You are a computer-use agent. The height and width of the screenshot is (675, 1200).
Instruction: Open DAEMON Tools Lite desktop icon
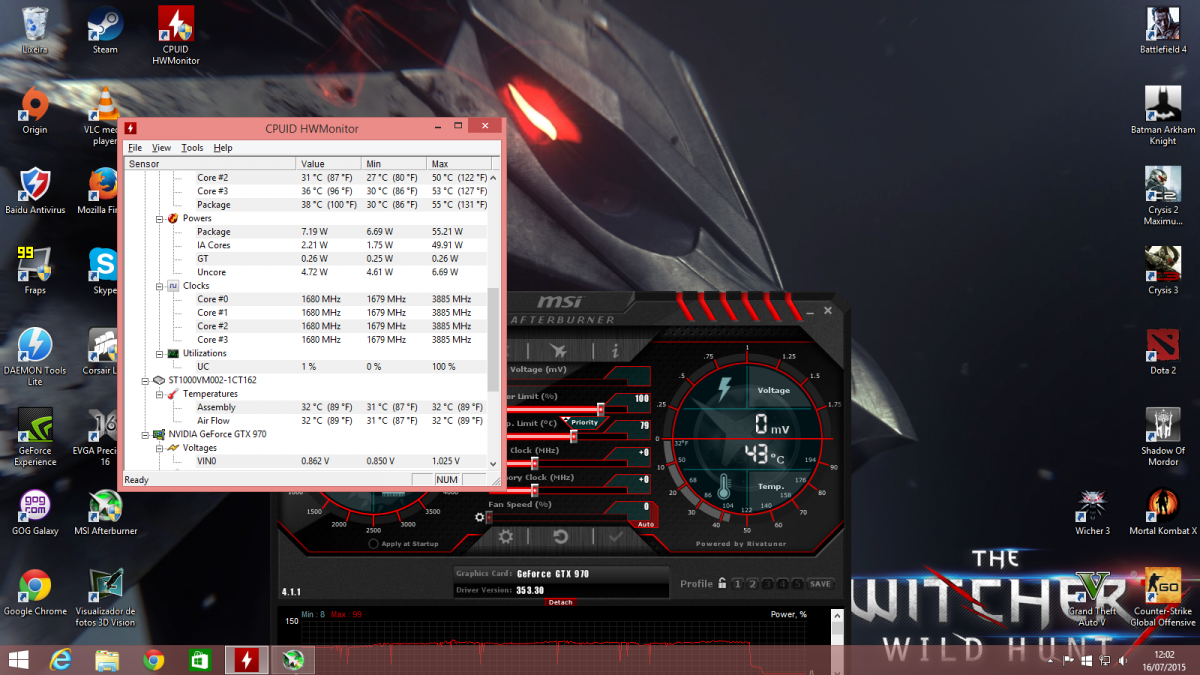point(35,357)
